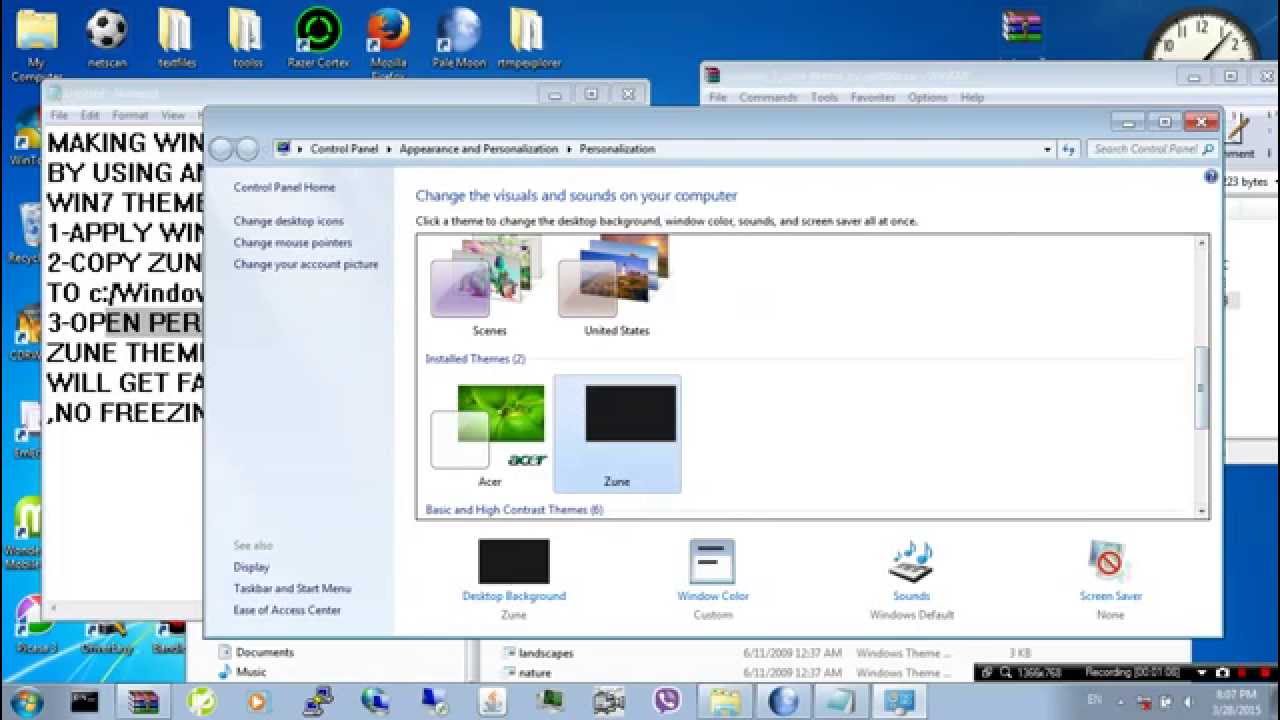Open Ease of Access Center link

[x=287, y=610]
